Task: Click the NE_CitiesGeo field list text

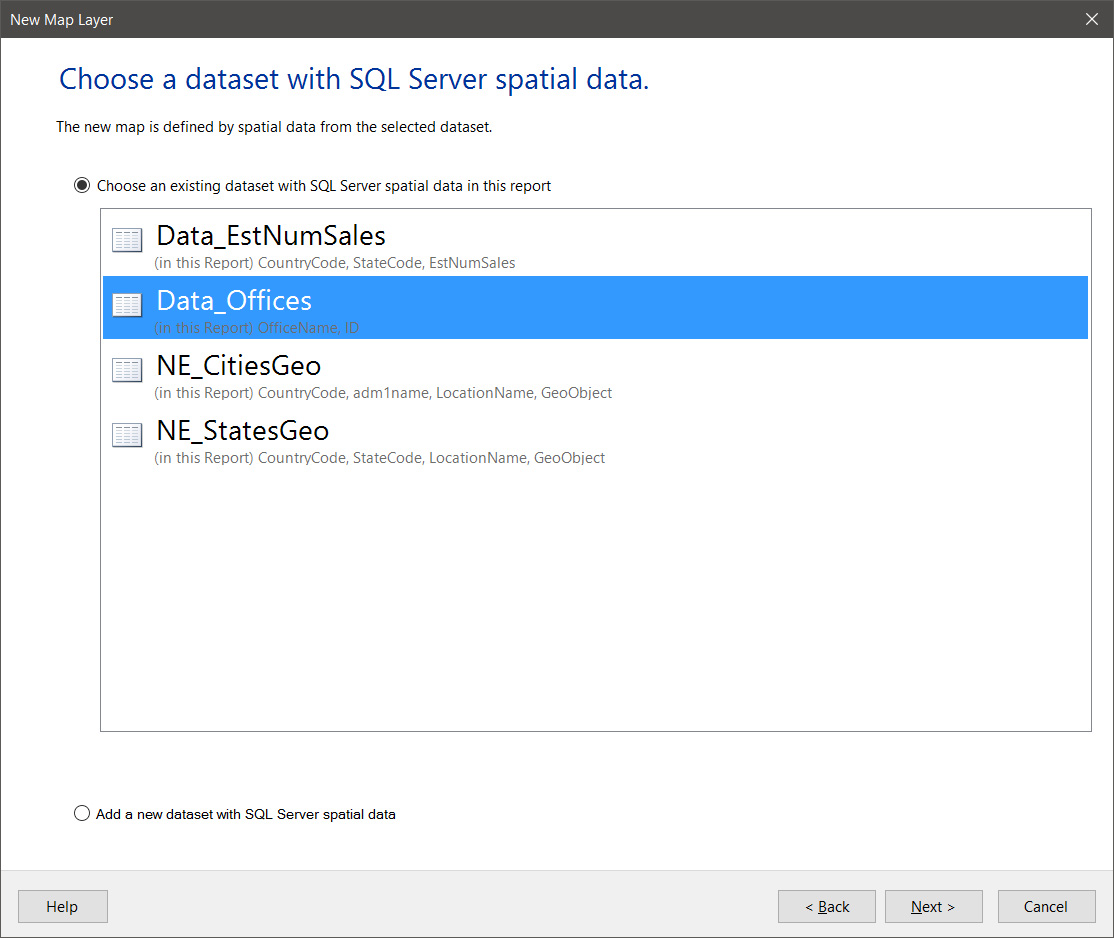Action: click(x=383, y=393)
